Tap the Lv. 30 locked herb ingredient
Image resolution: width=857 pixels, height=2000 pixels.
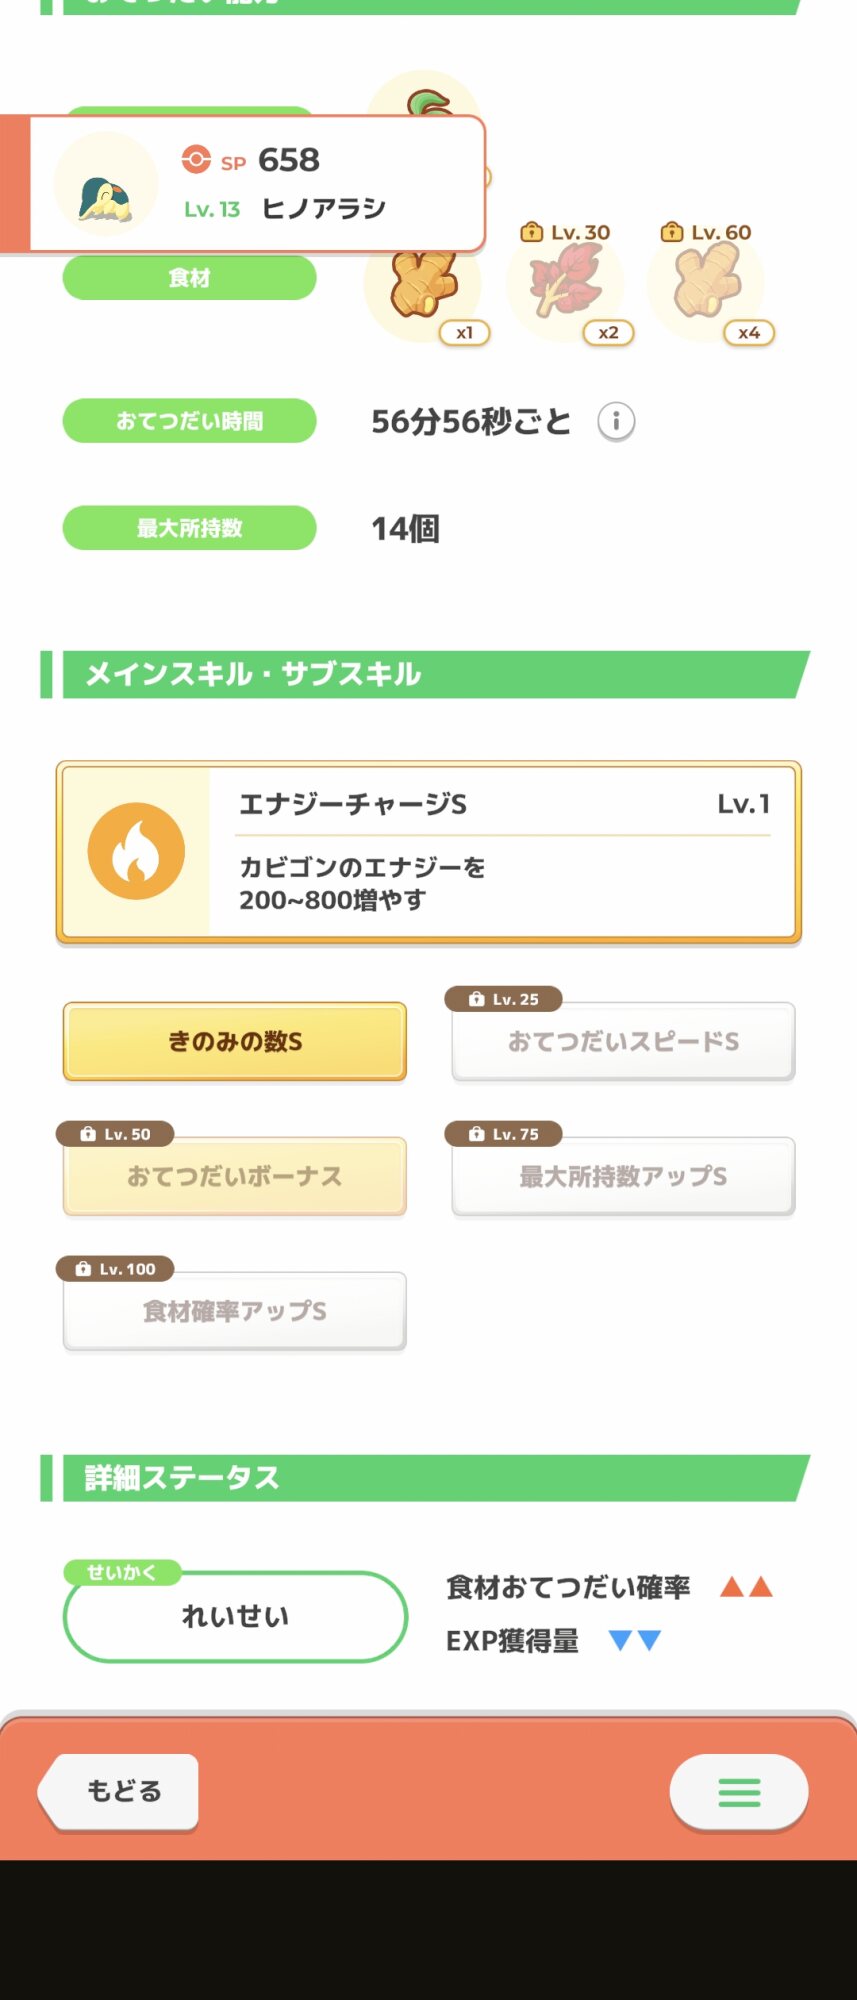click(x=567, y=283)
